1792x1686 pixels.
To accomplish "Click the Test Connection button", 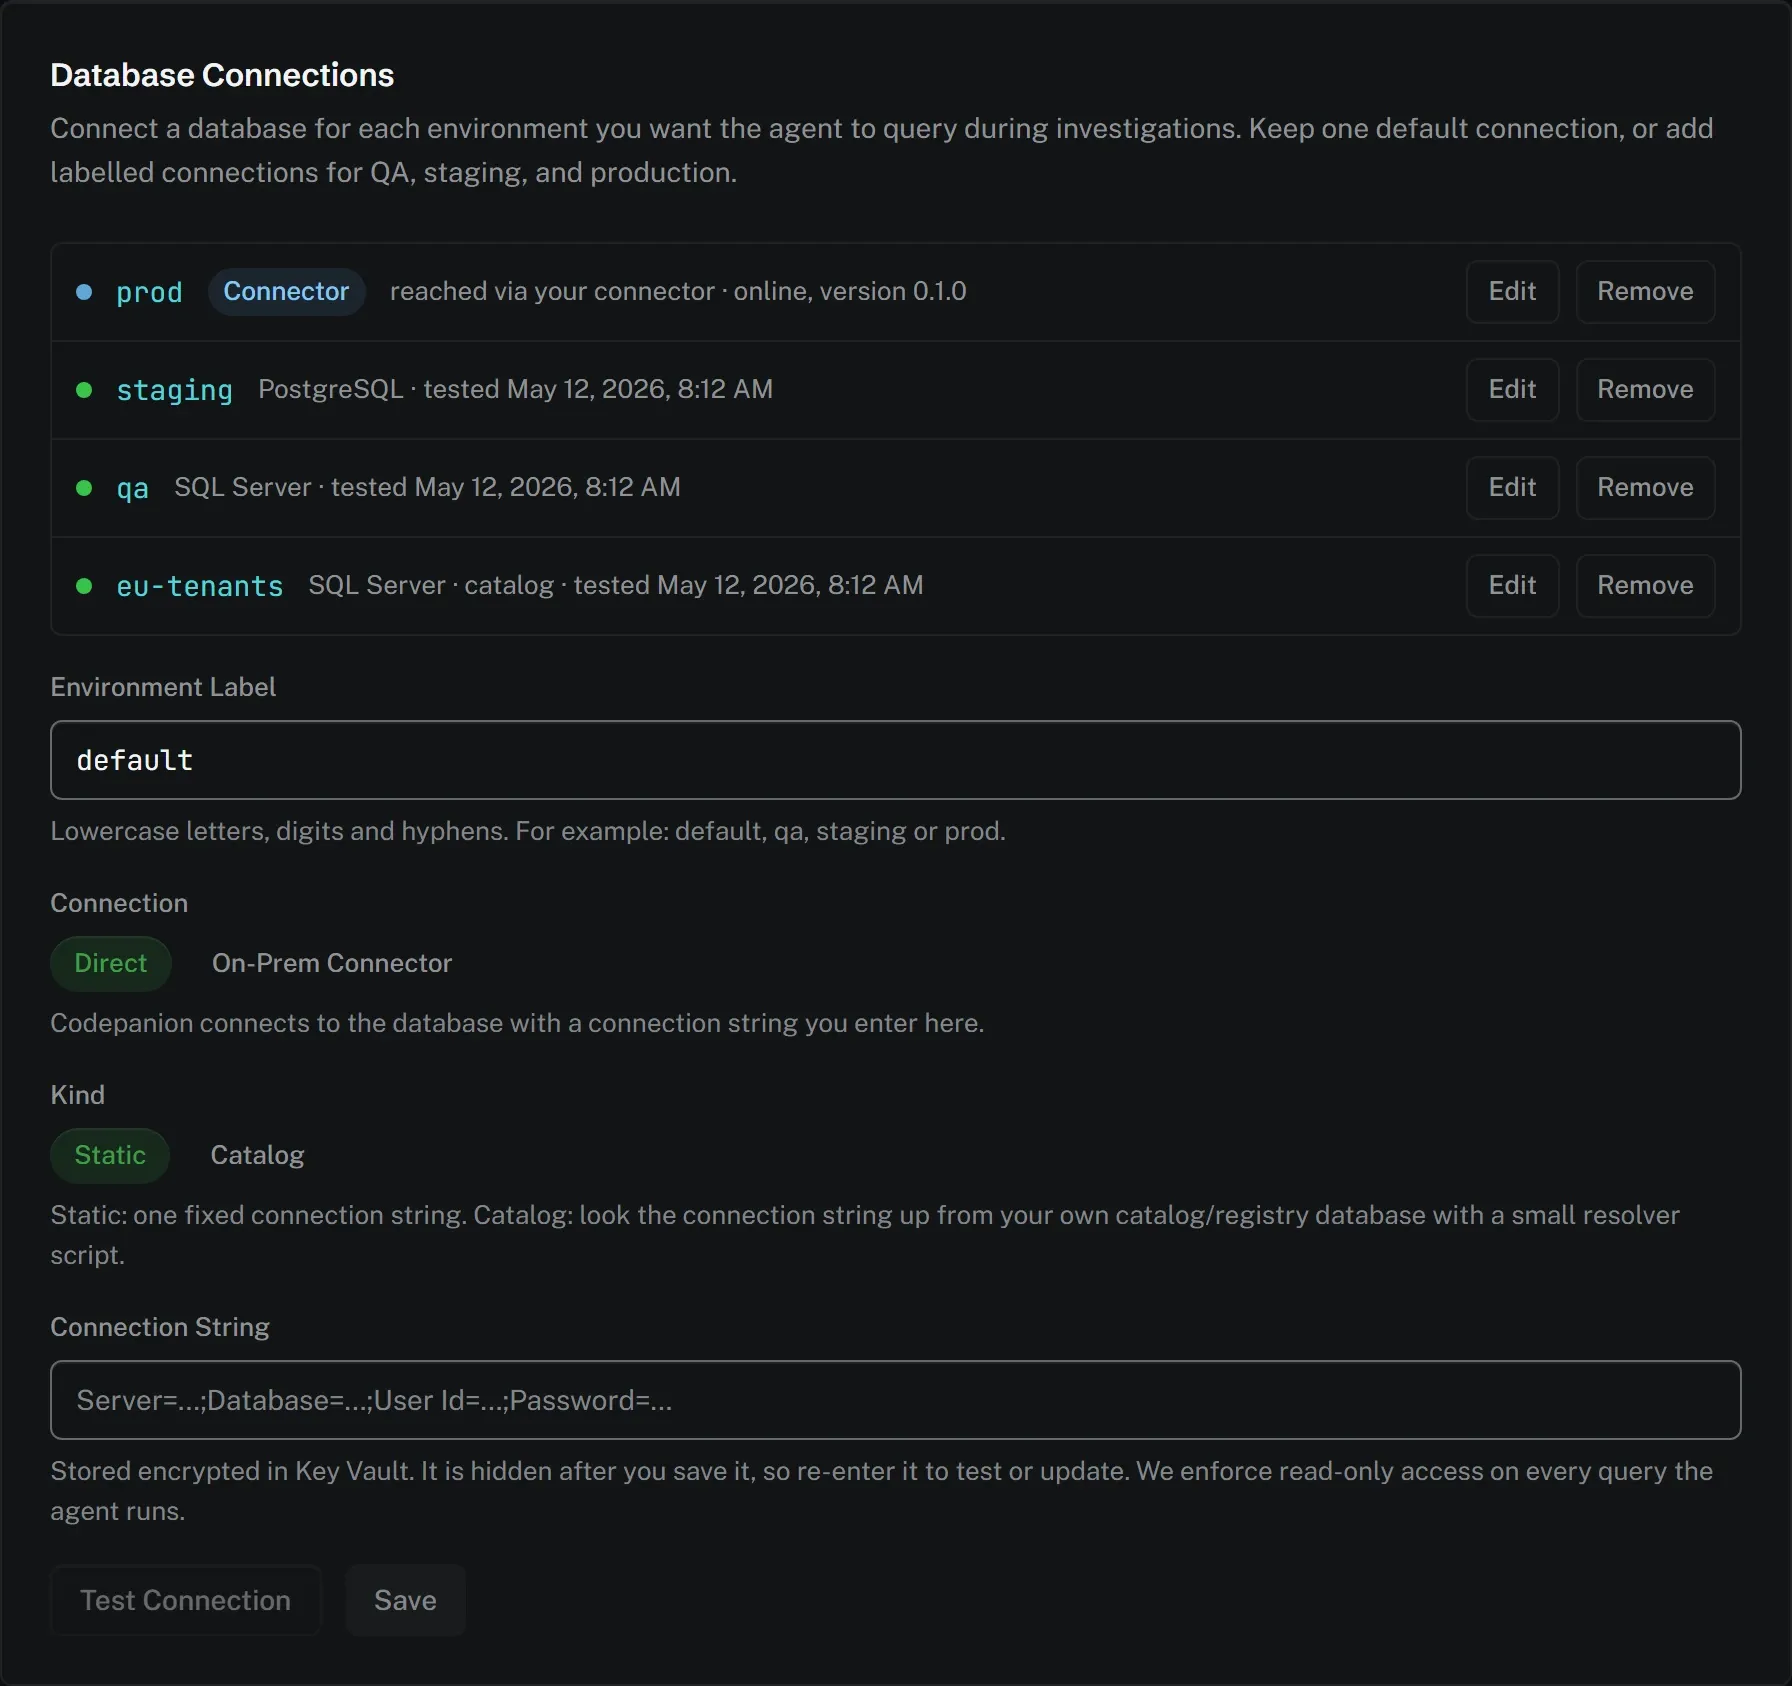I will click(x=186, y=1600).
